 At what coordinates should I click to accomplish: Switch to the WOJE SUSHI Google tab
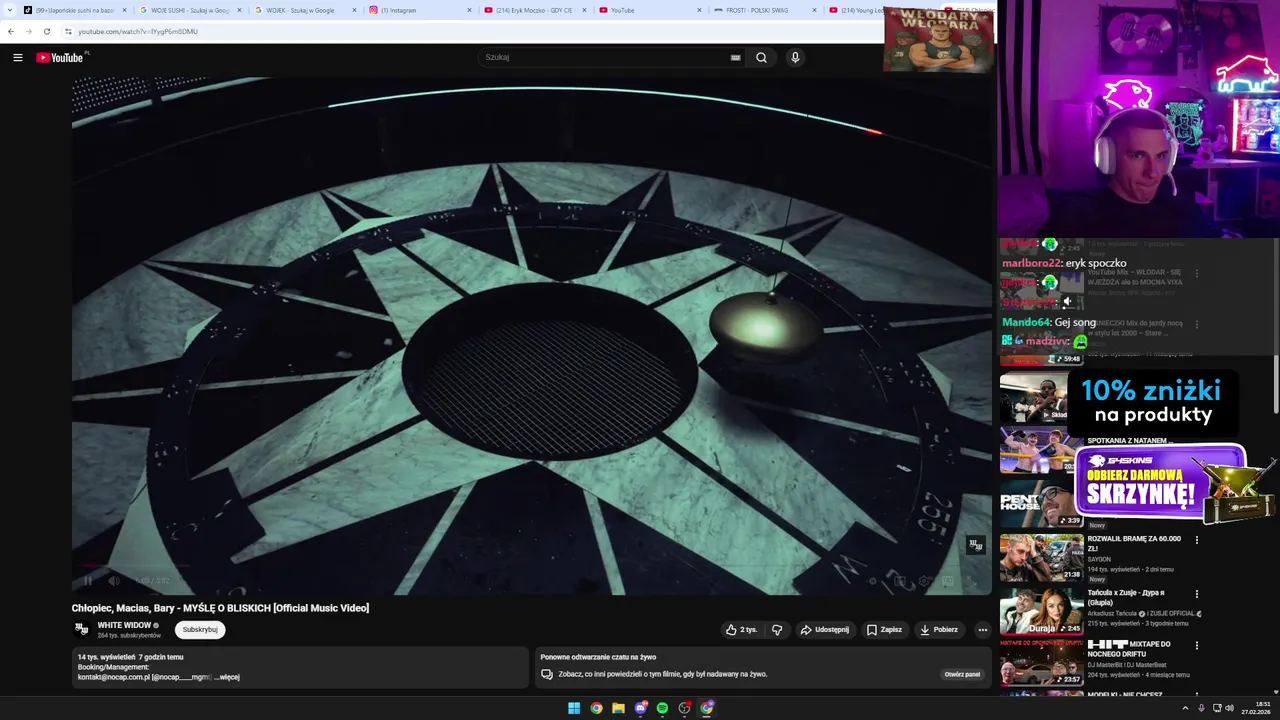tap(190, 10)
